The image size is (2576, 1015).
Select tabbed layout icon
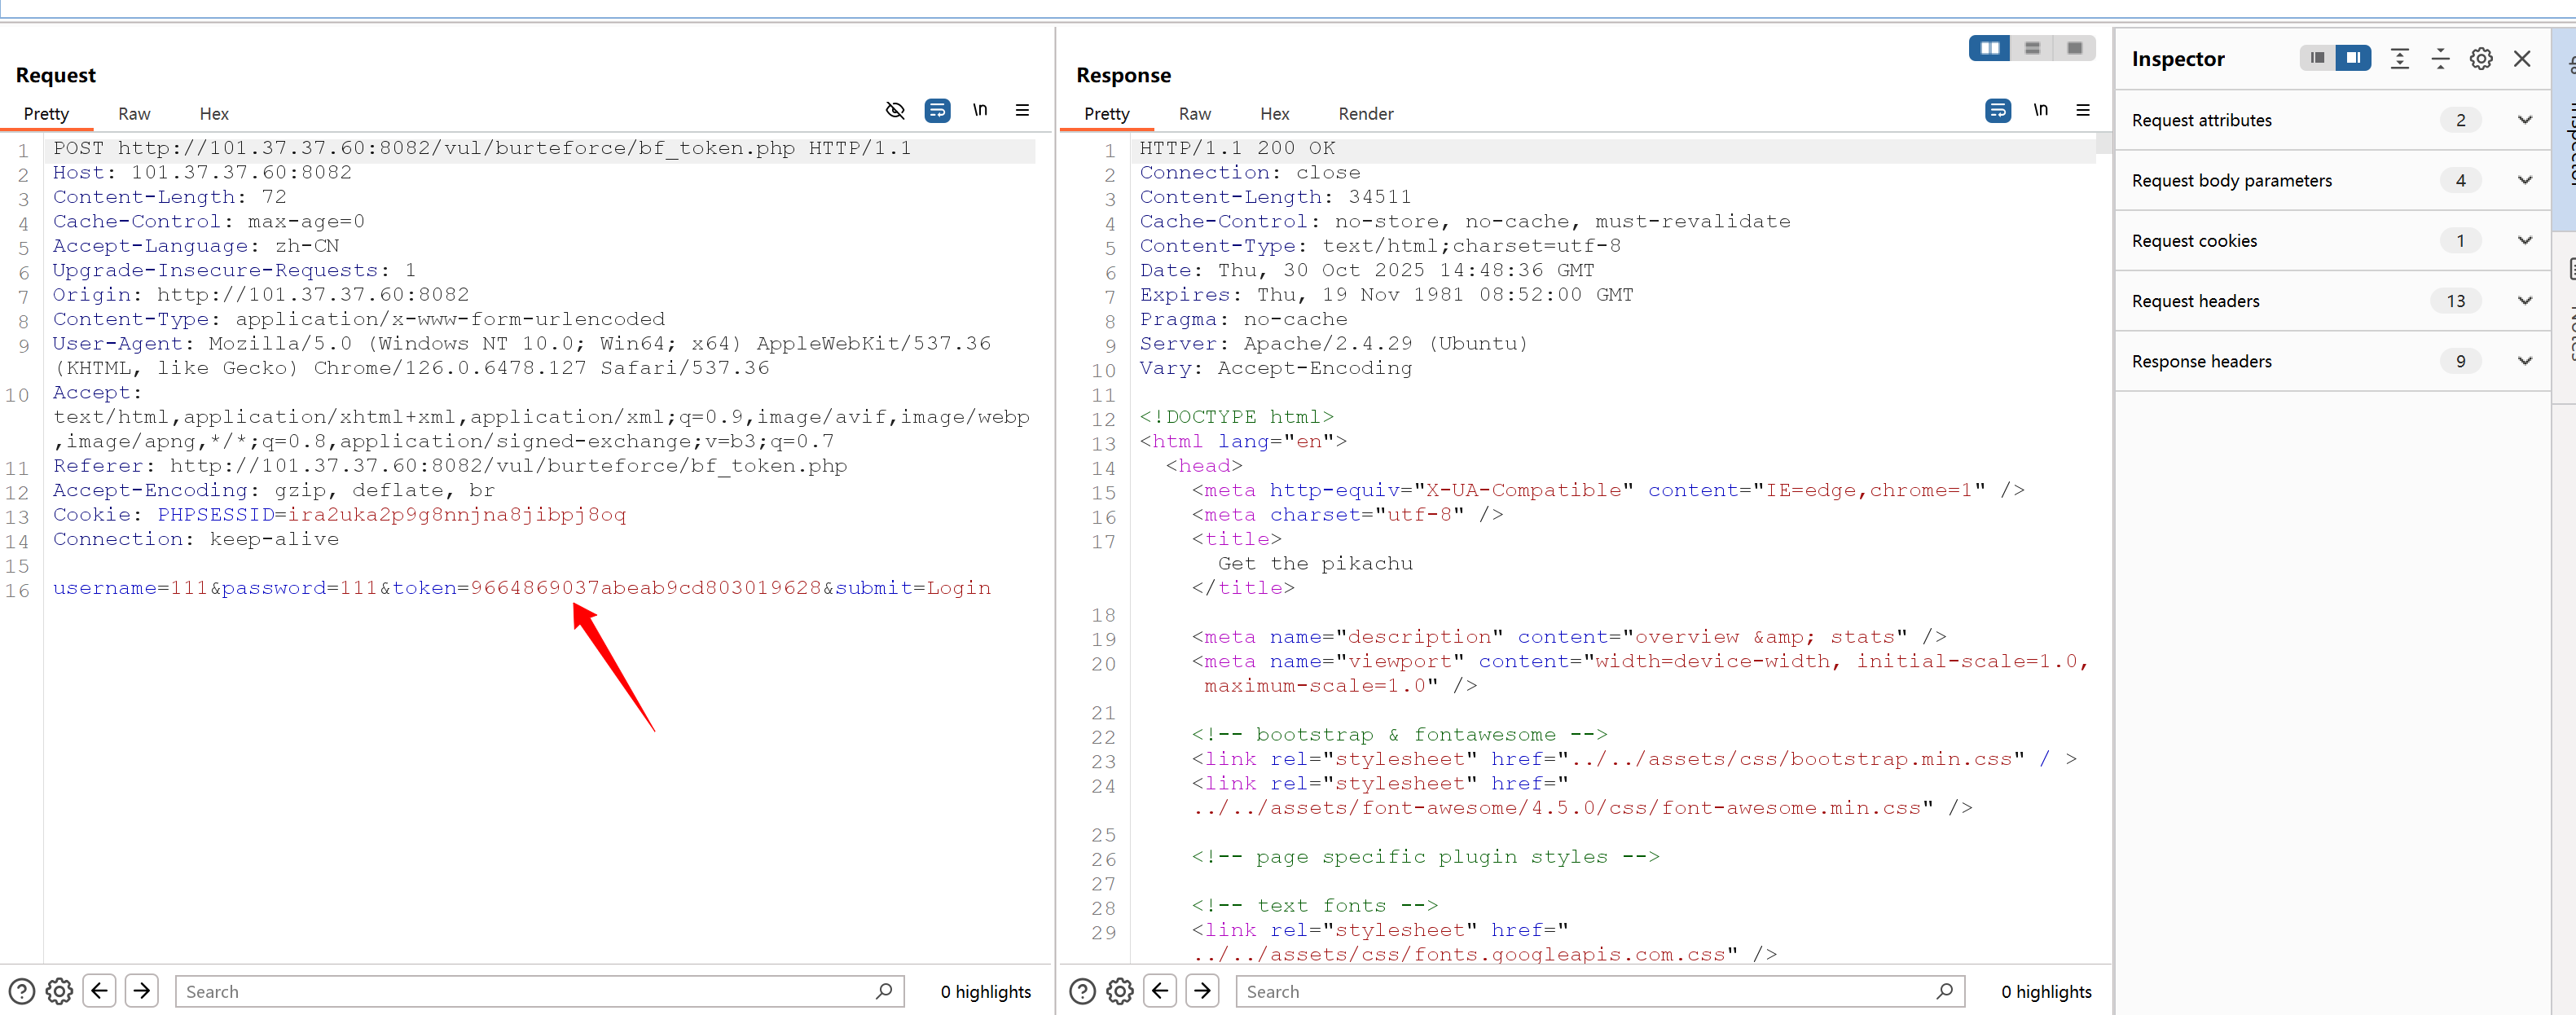click(x=2074, y=48)
